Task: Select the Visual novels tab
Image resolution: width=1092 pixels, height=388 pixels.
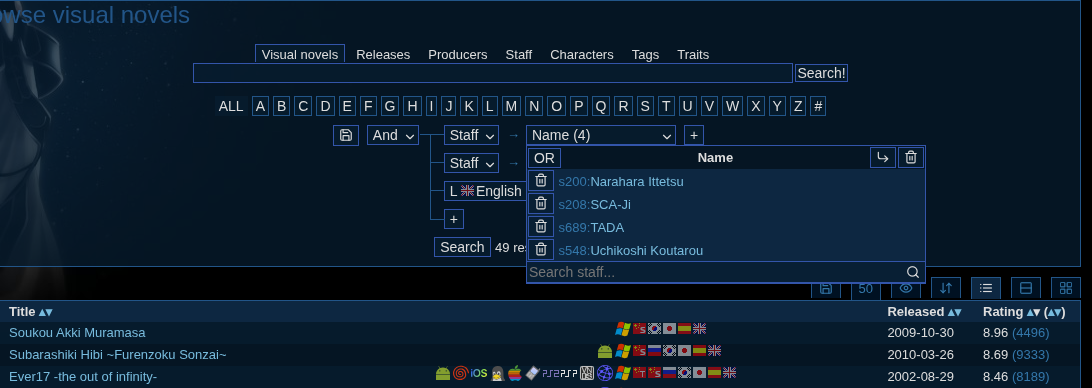Action: [300, 54]
